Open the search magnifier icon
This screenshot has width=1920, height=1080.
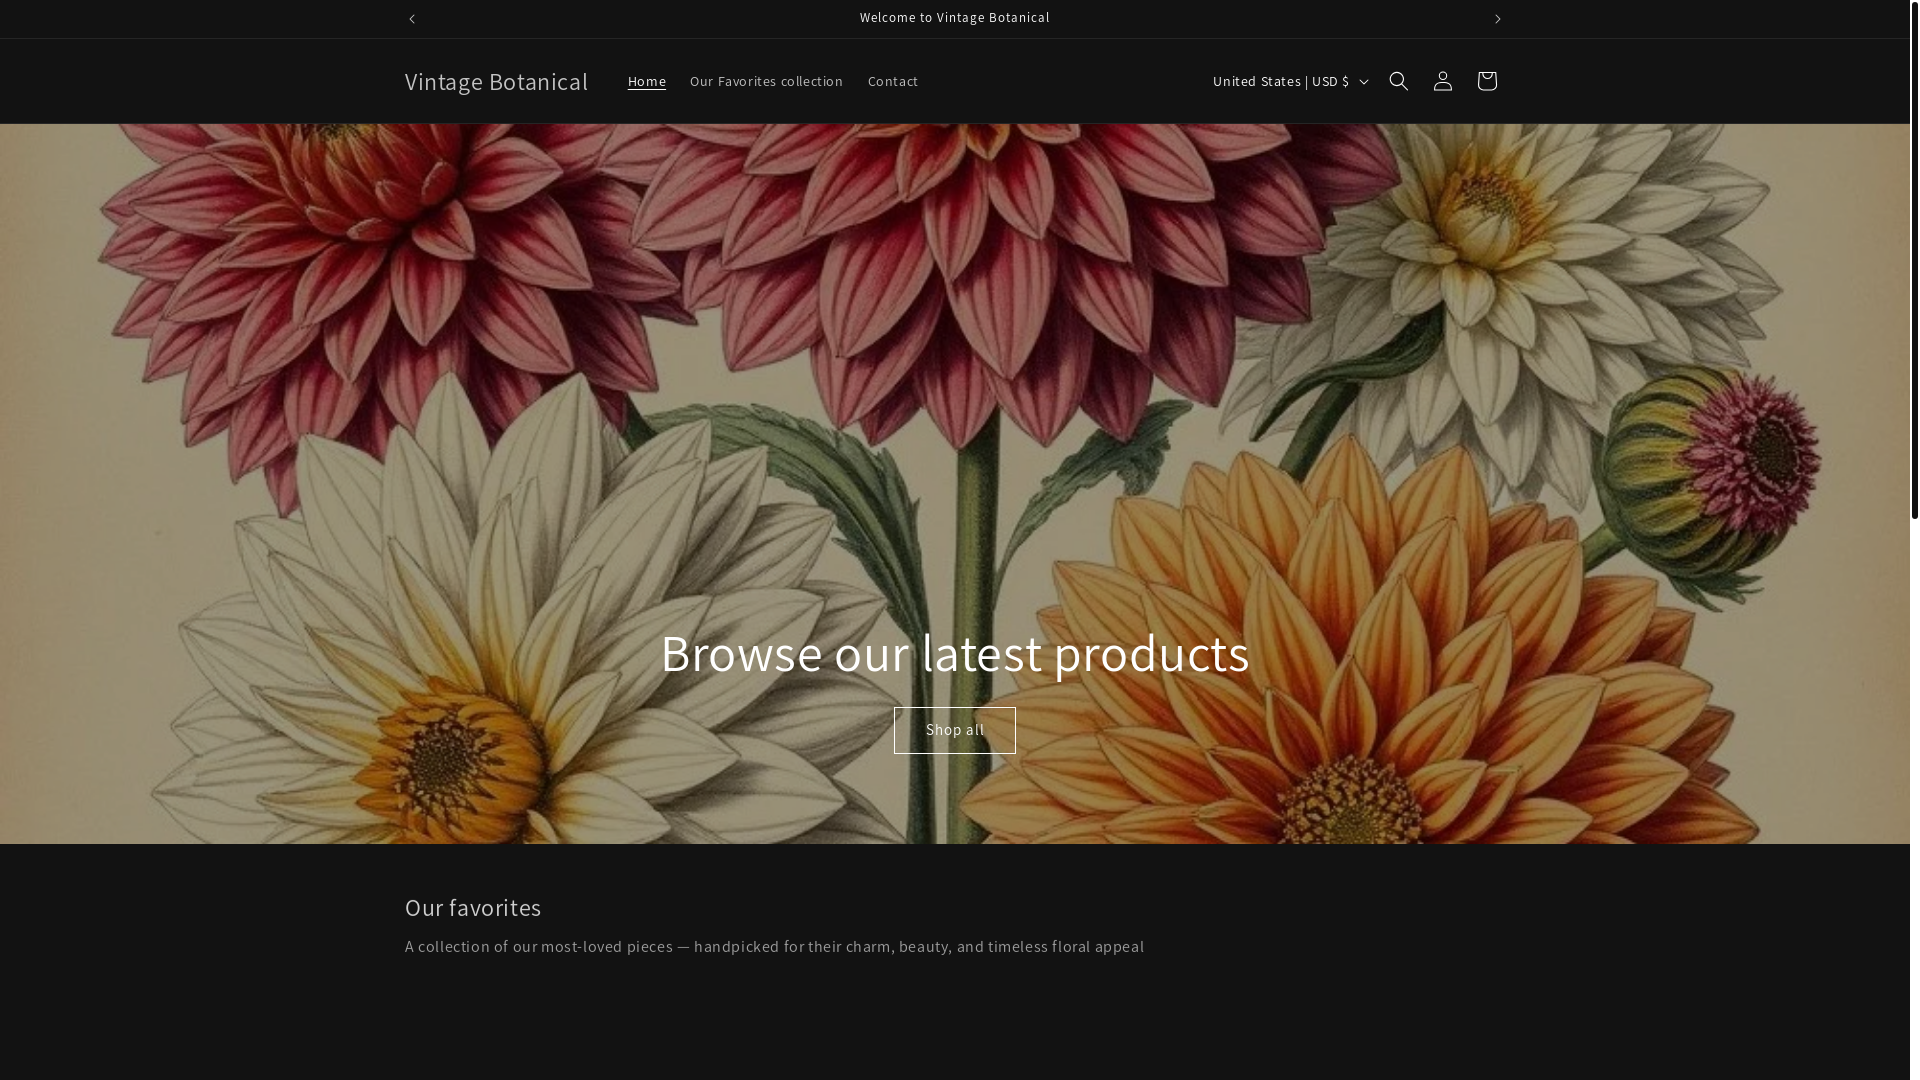(1398, 81)
